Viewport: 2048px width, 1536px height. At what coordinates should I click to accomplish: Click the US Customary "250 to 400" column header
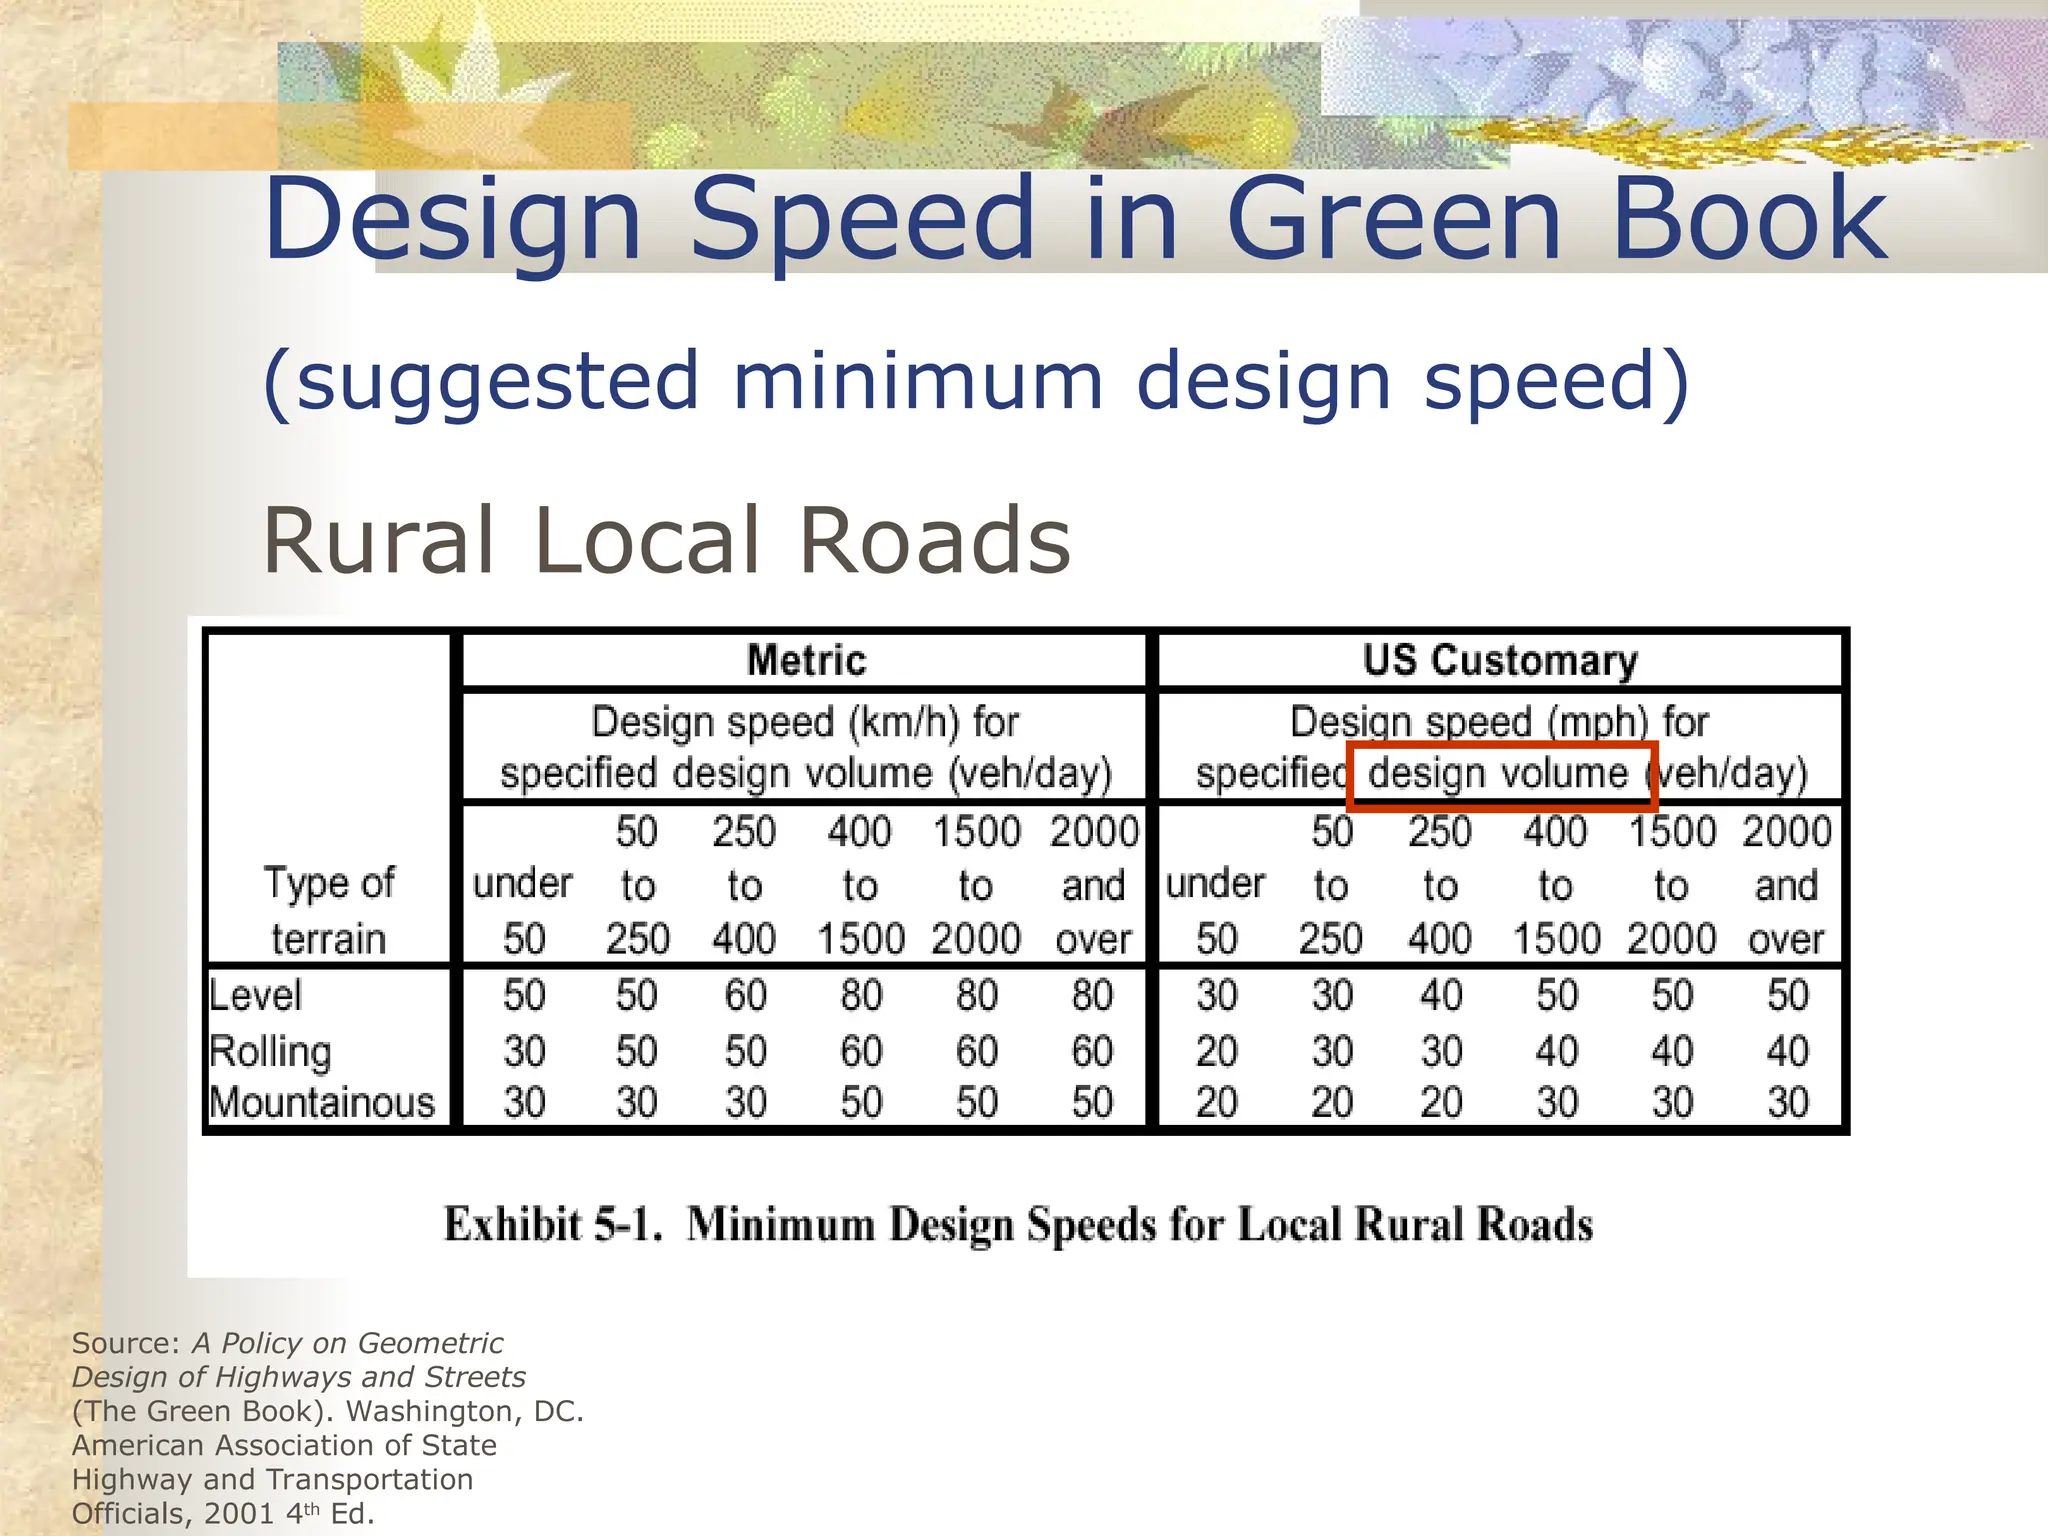point(1440,886)
